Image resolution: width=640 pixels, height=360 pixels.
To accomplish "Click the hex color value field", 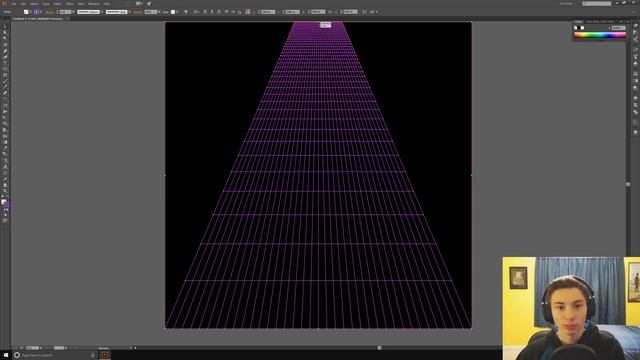I will pos(618,28).
